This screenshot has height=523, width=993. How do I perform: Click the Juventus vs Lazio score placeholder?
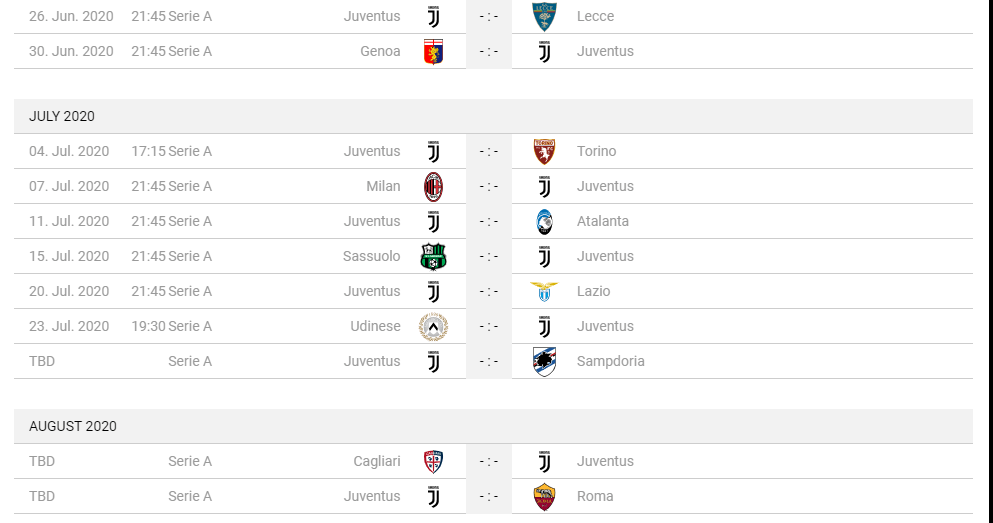pos(488,291)
